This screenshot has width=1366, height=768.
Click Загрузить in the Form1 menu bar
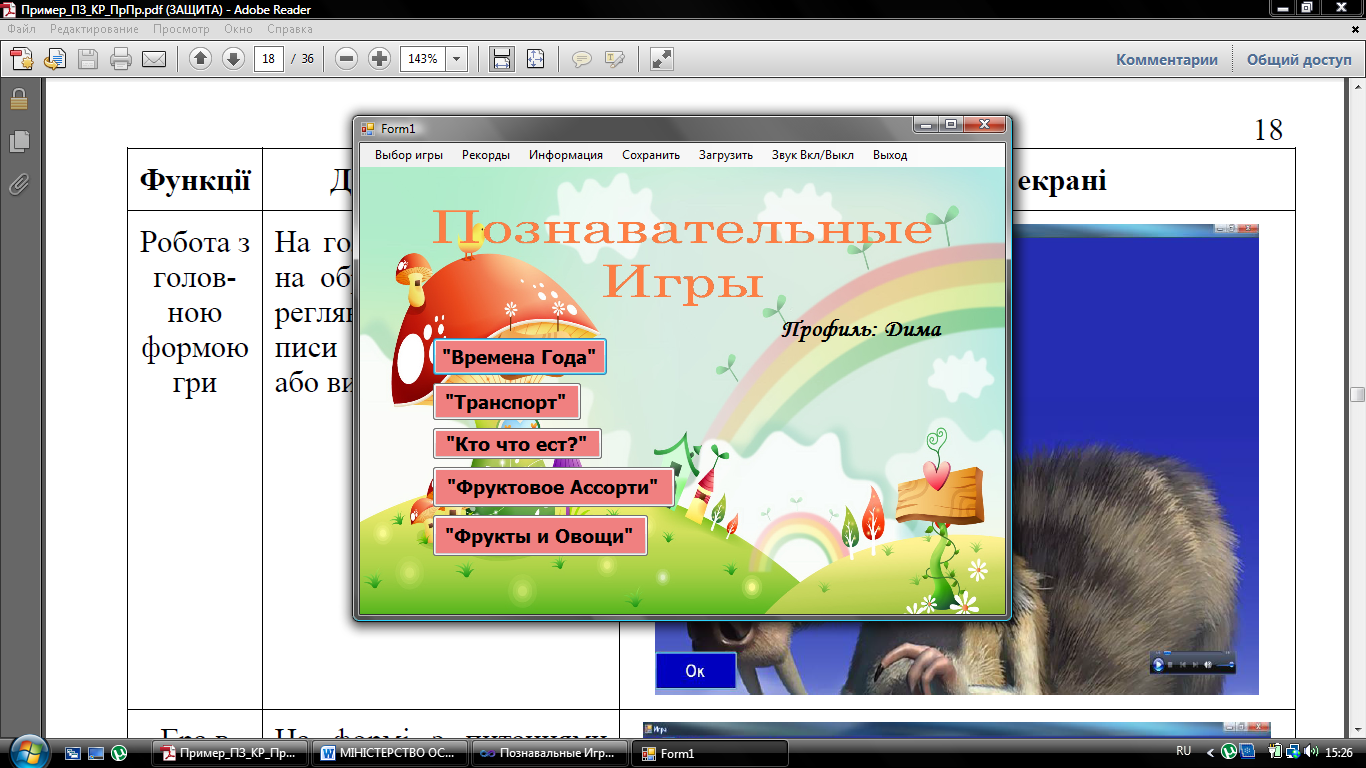[x=726, y=155]
